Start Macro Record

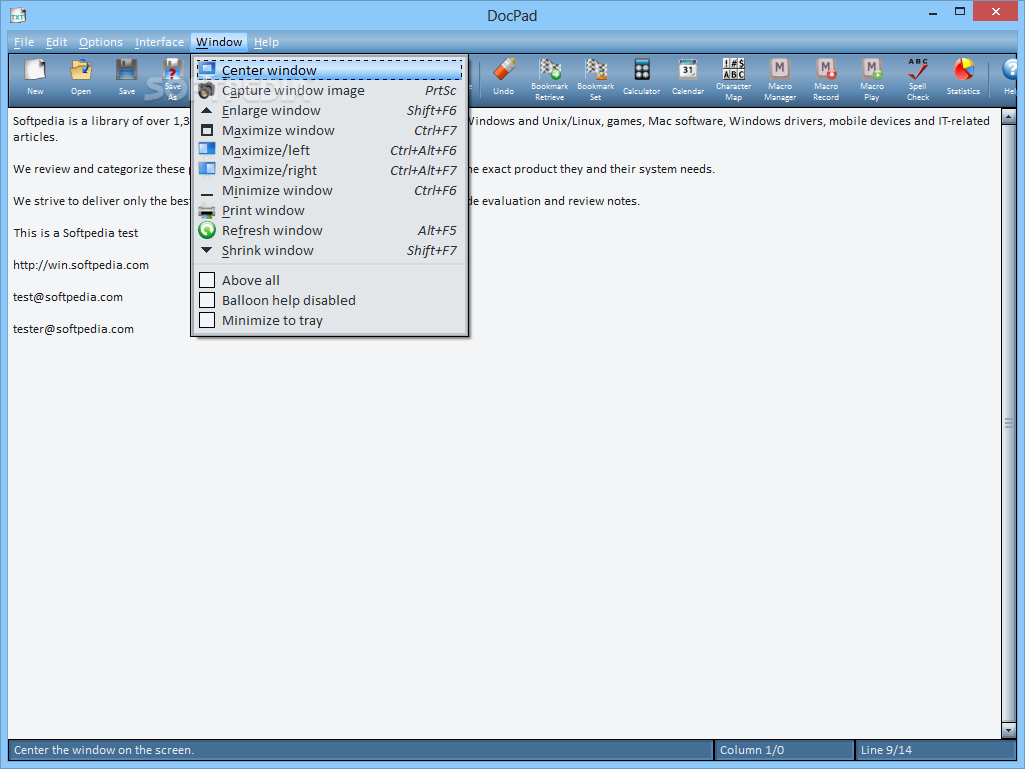[x=826, y=79]
